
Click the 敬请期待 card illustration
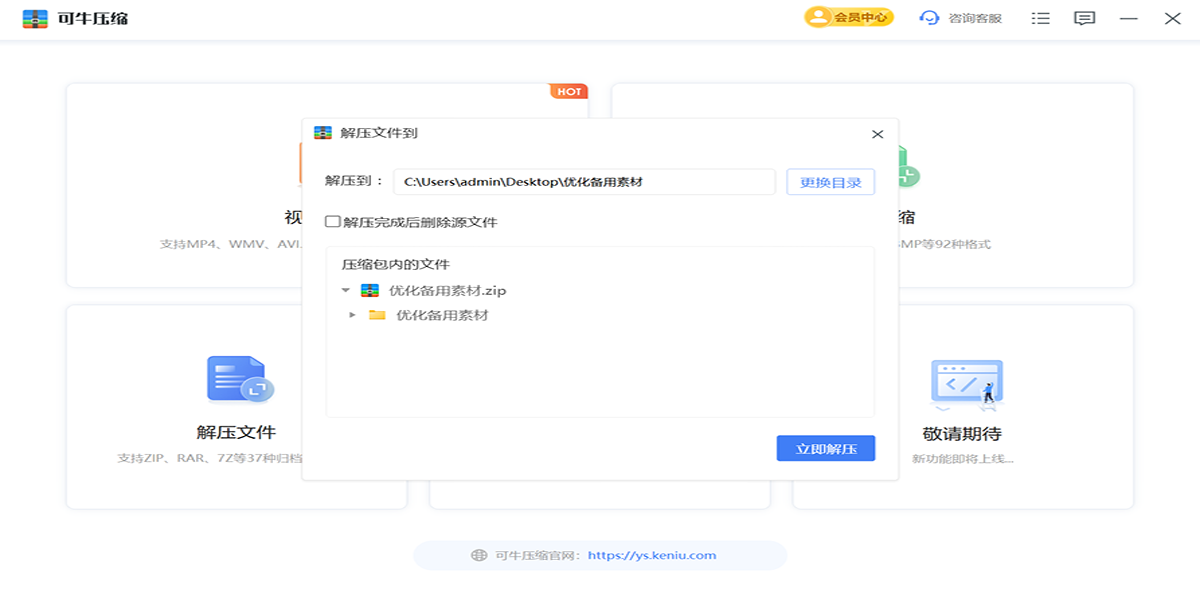point(966,384)
